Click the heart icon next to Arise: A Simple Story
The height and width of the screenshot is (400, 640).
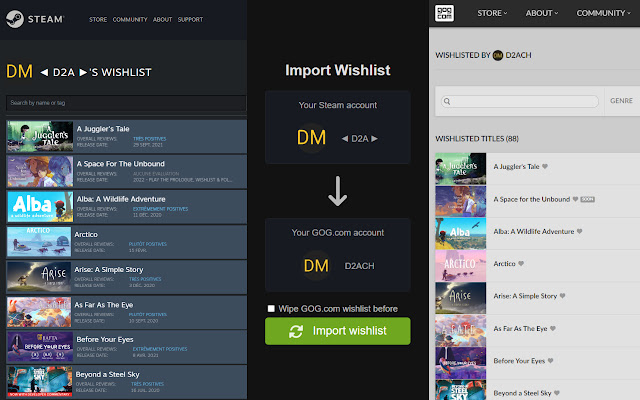click(562, 296)
